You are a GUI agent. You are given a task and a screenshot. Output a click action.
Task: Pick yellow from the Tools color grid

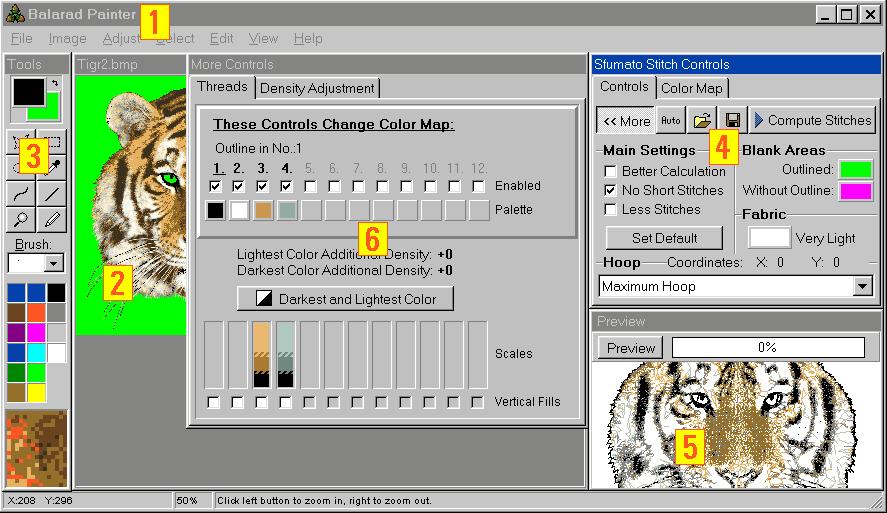point(37,392)
